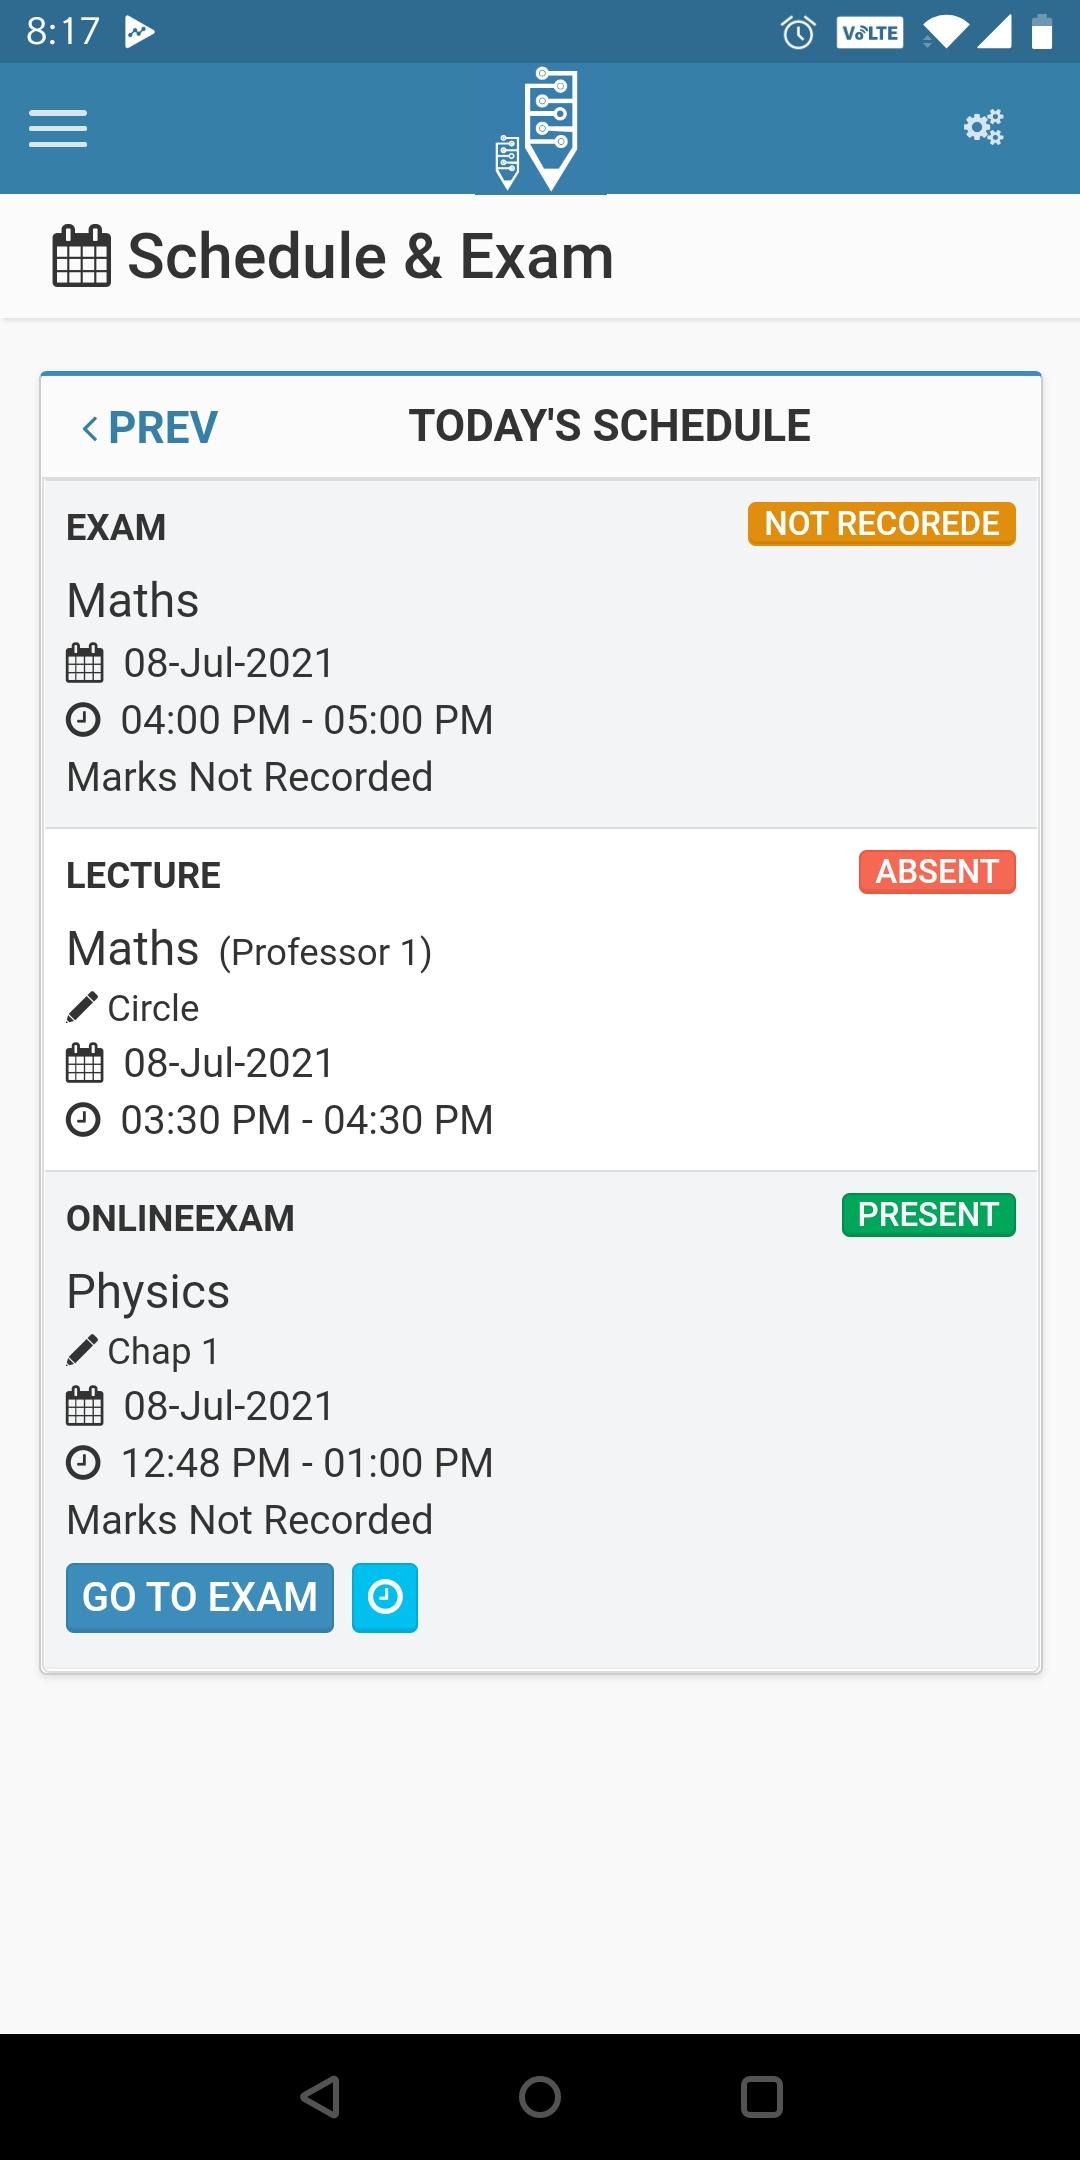Screen dimensions: 1080x2160
Task: Select the TODAY'S SCHEDULE heading
Action: (x=610, y=426)
